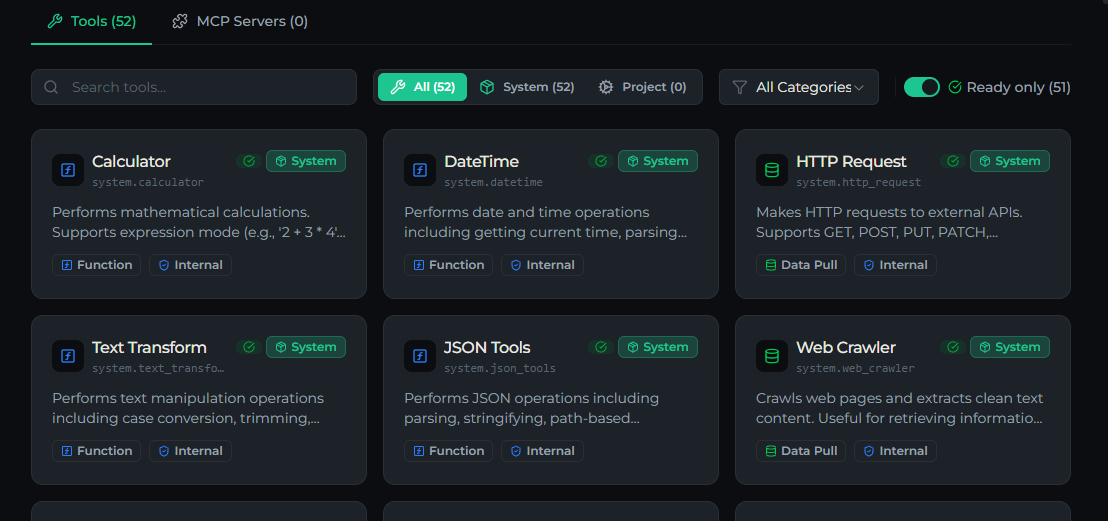This screenshot has width=1108, height=521.
Task: Click the system.web_crawler identifier text
Action: point(855,368)
